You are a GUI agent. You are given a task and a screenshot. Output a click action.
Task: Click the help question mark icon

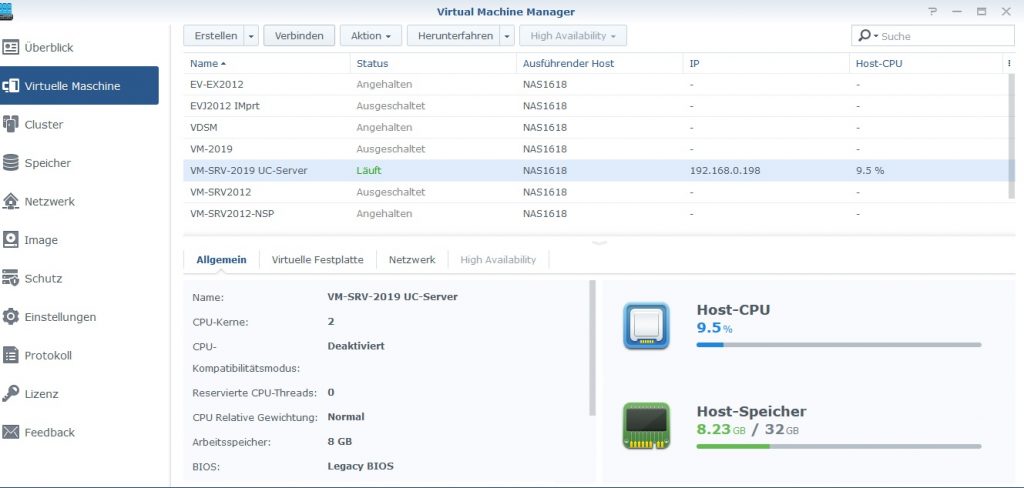click(932, 12)
